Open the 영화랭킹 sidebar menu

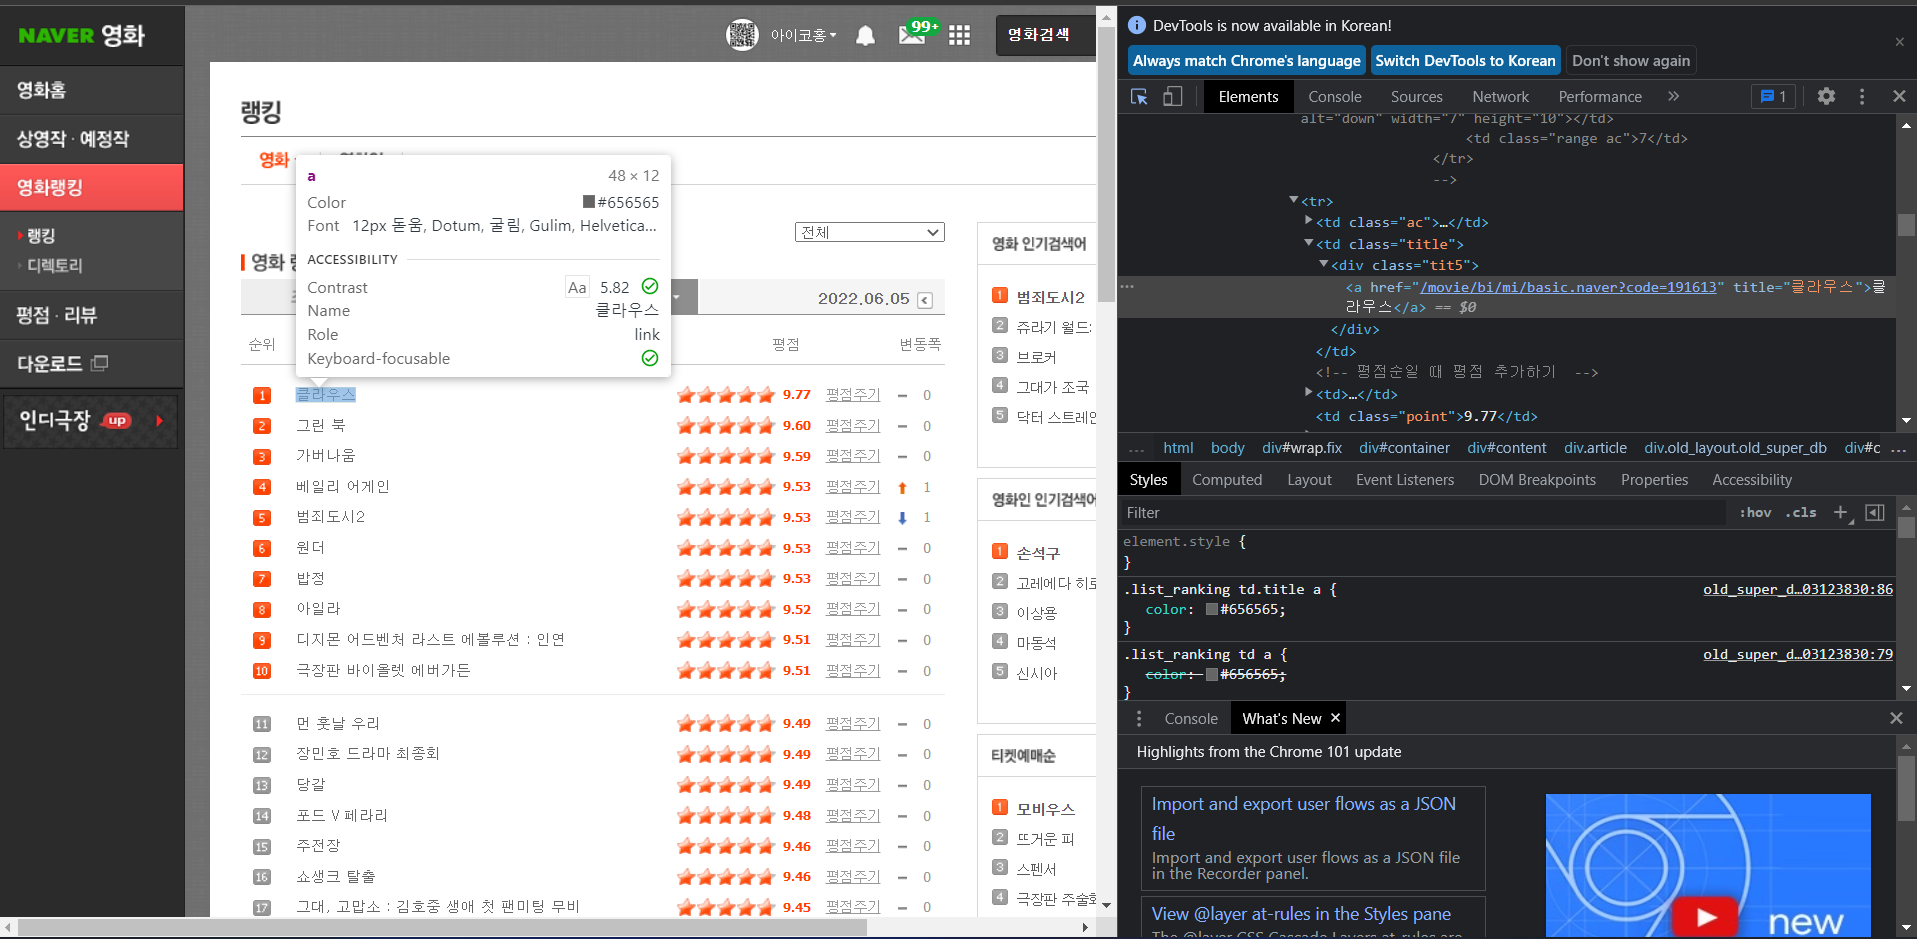coord(92,188)
